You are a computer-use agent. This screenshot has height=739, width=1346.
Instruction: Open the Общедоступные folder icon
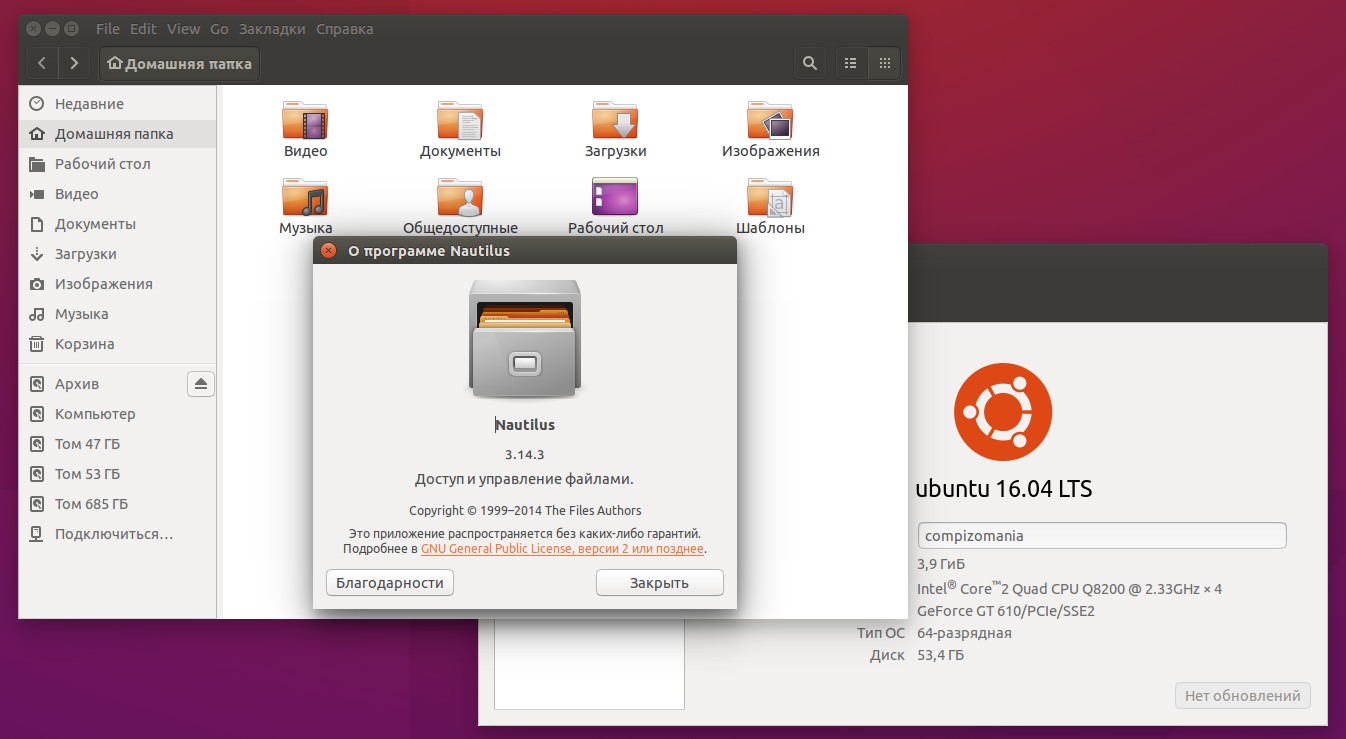460,197
